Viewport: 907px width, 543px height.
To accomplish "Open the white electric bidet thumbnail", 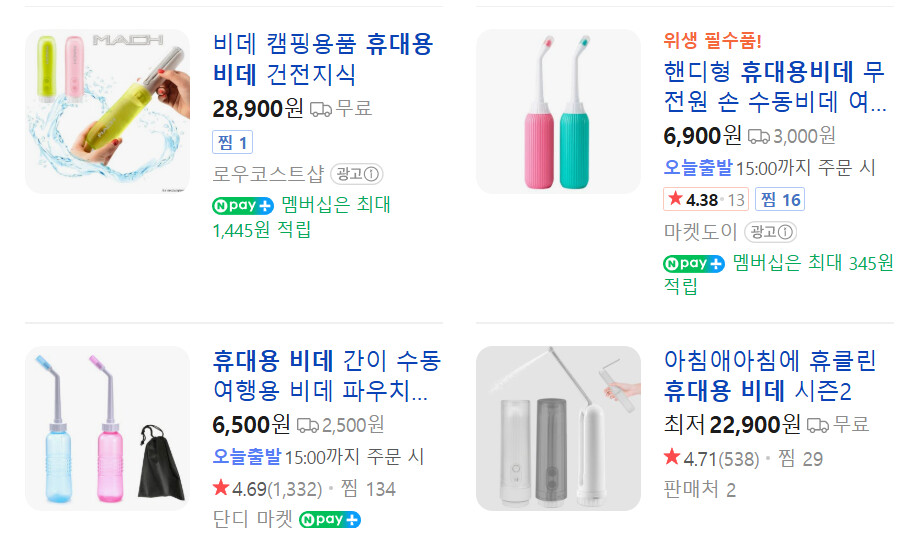I will [x=558, y=428].
